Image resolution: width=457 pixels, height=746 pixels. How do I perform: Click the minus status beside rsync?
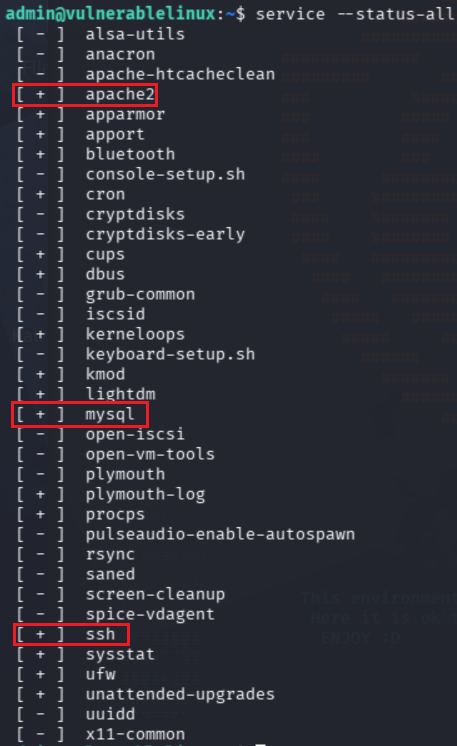[x=40, y=554]
